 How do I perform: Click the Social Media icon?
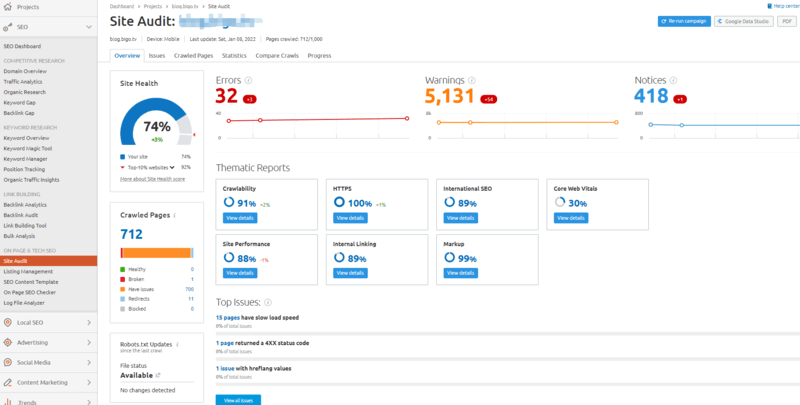pyautogui.click(x=7, y=362)
